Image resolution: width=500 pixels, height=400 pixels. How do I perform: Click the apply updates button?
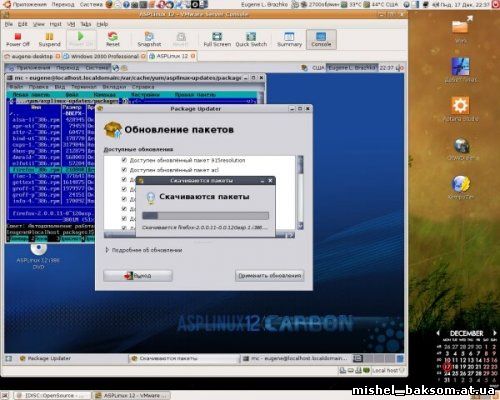[269, 276]
